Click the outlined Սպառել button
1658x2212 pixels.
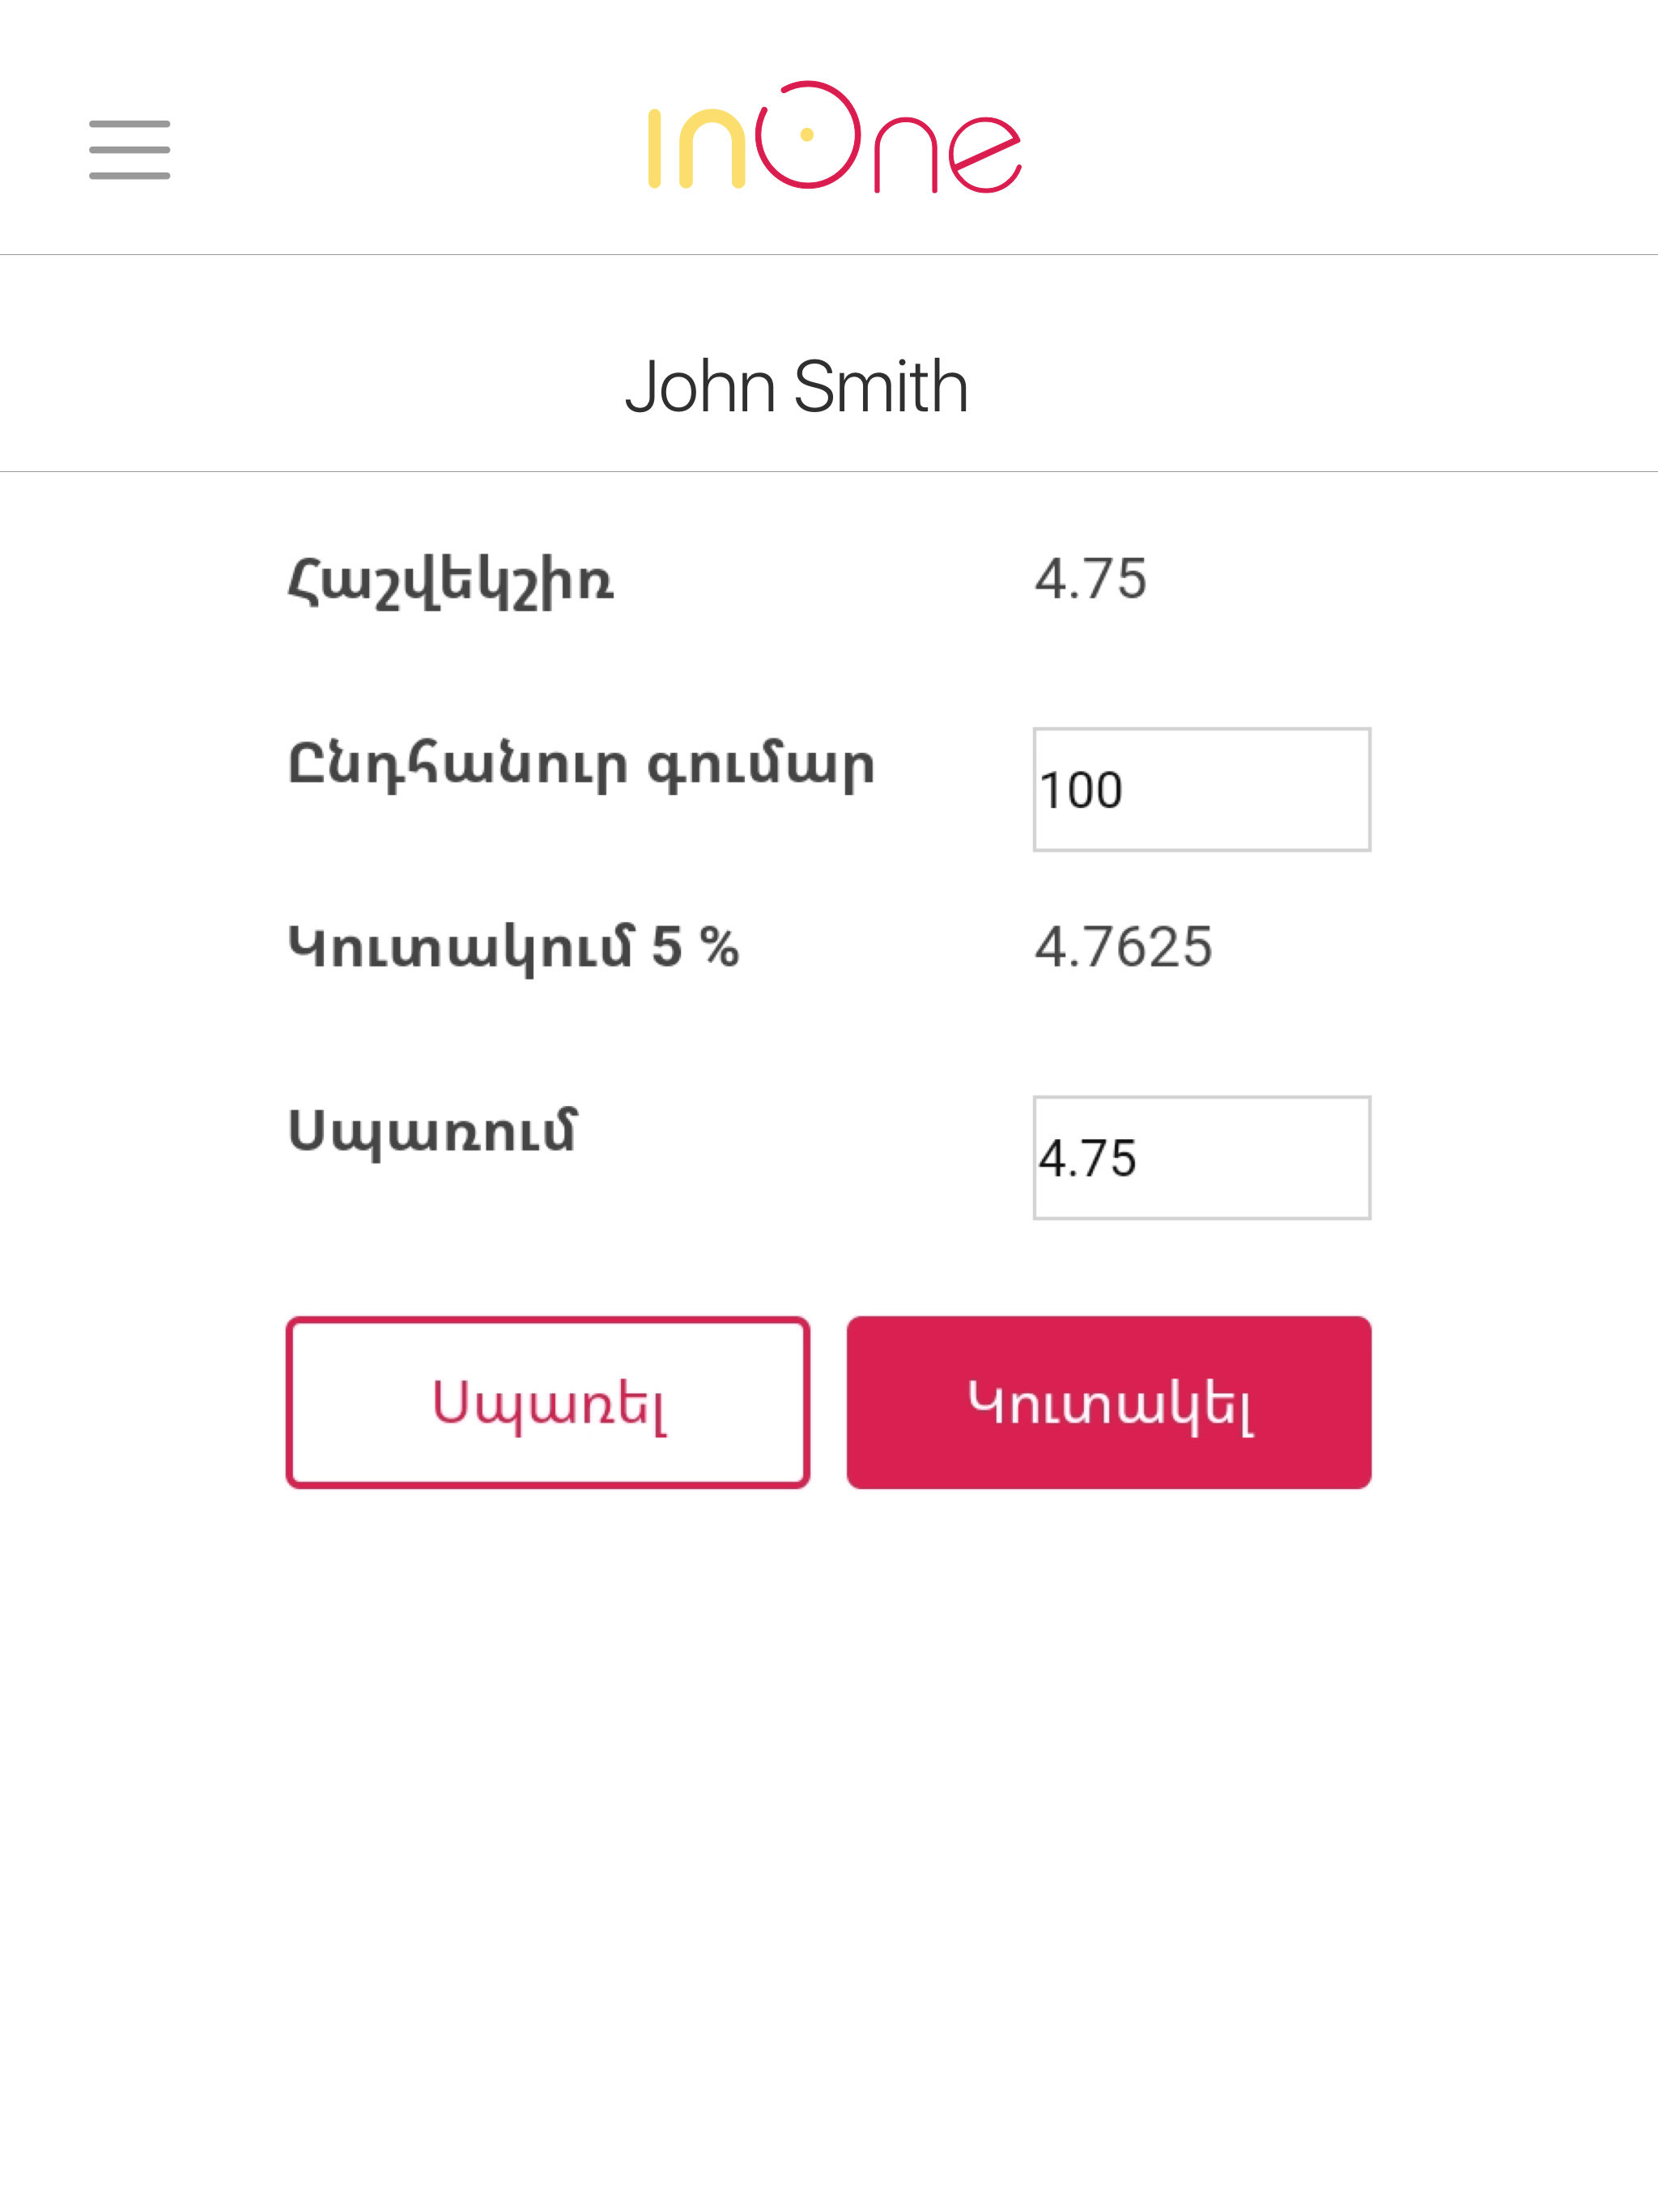(x=548, y=1403)
